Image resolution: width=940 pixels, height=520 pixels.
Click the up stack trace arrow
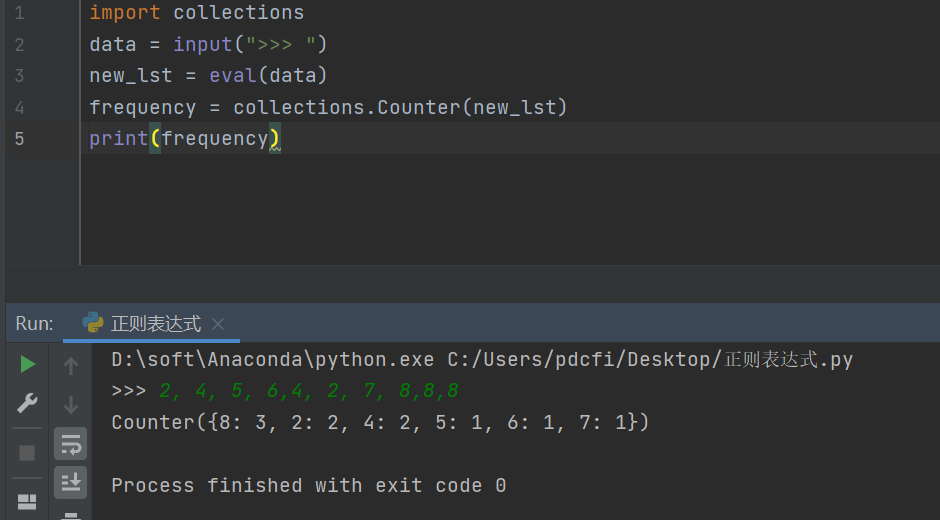click(x=71, y=366)
